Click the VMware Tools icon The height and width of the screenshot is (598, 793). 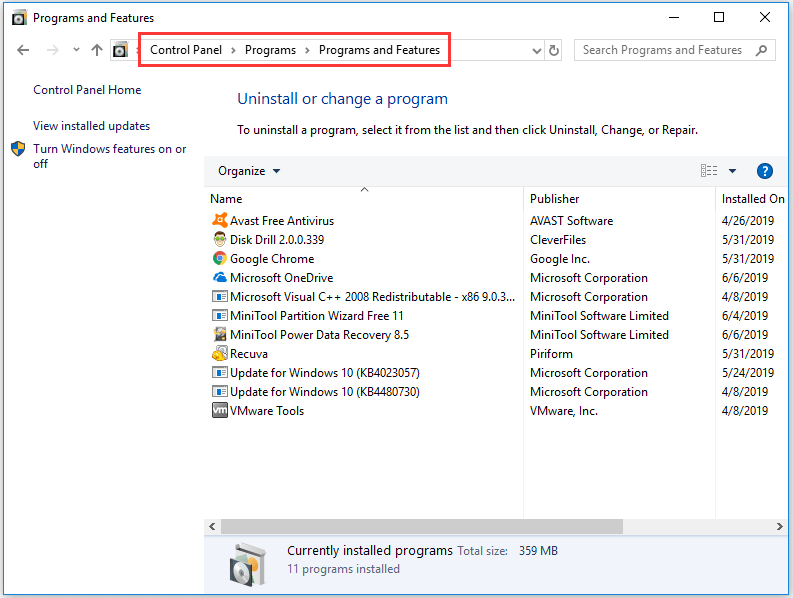pyautogui.click(x=220, y=411)
